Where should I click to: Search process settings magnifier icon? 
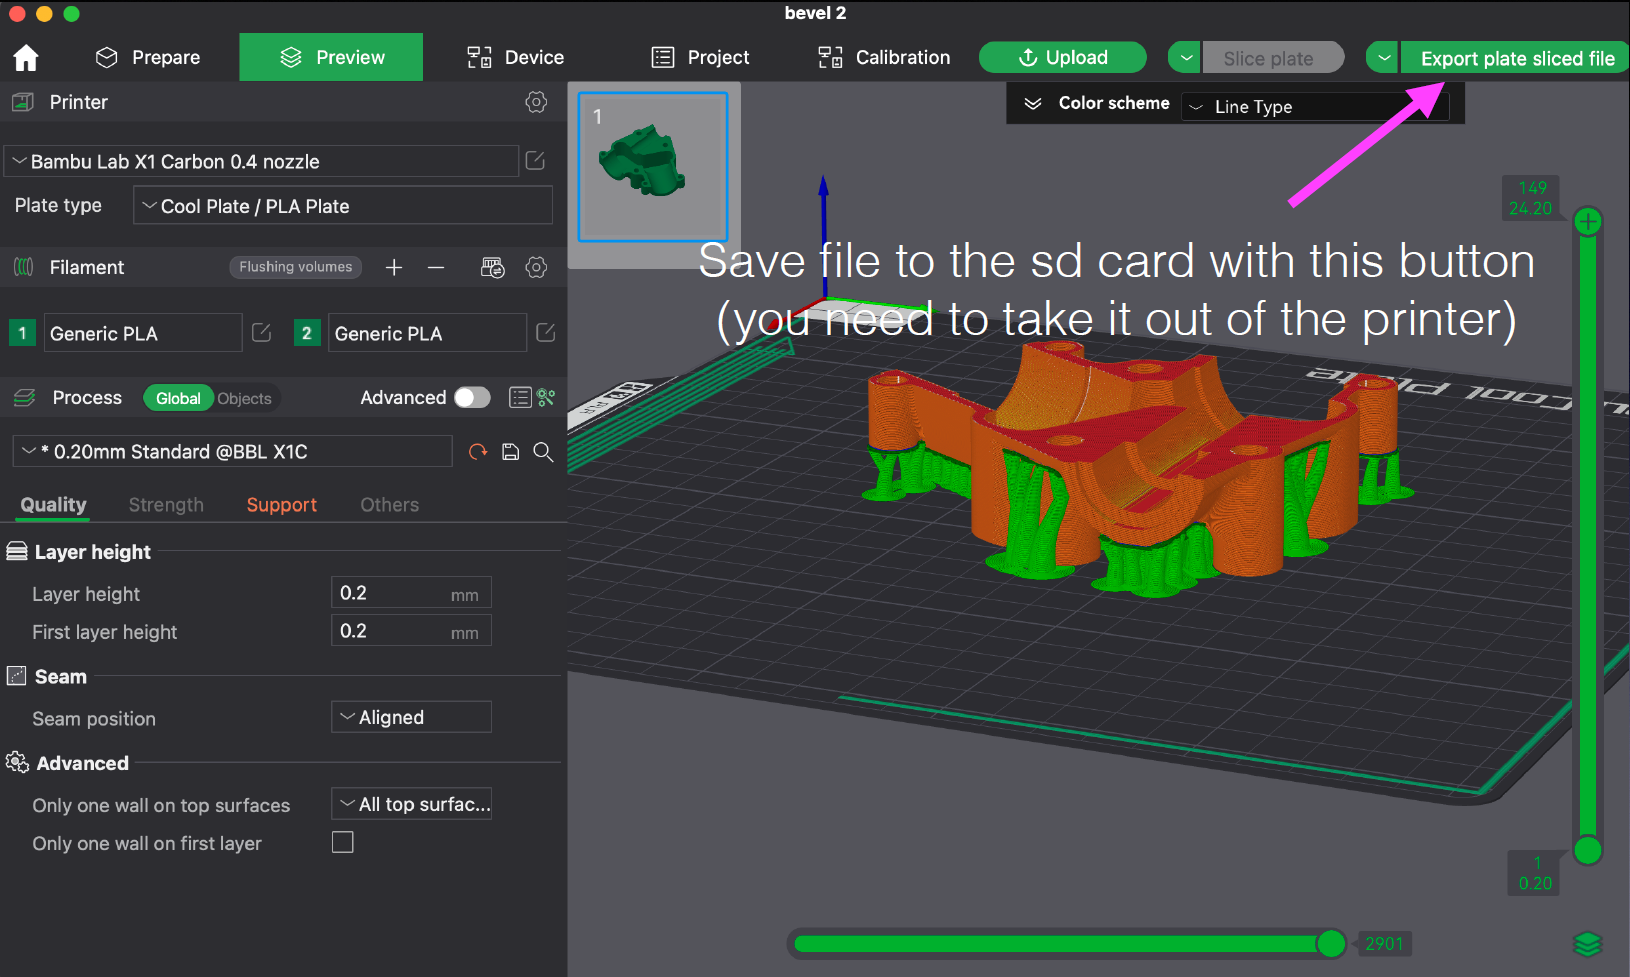pyautogui.click(x=543, y=452)
